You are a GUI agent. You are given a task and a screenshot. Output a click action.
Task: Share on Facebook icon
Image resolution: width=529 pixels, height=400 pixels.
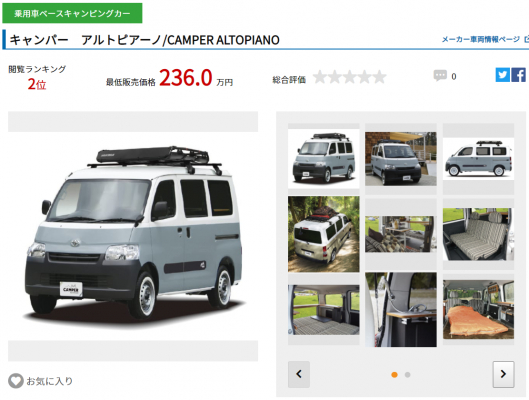(x=518, y=75)
